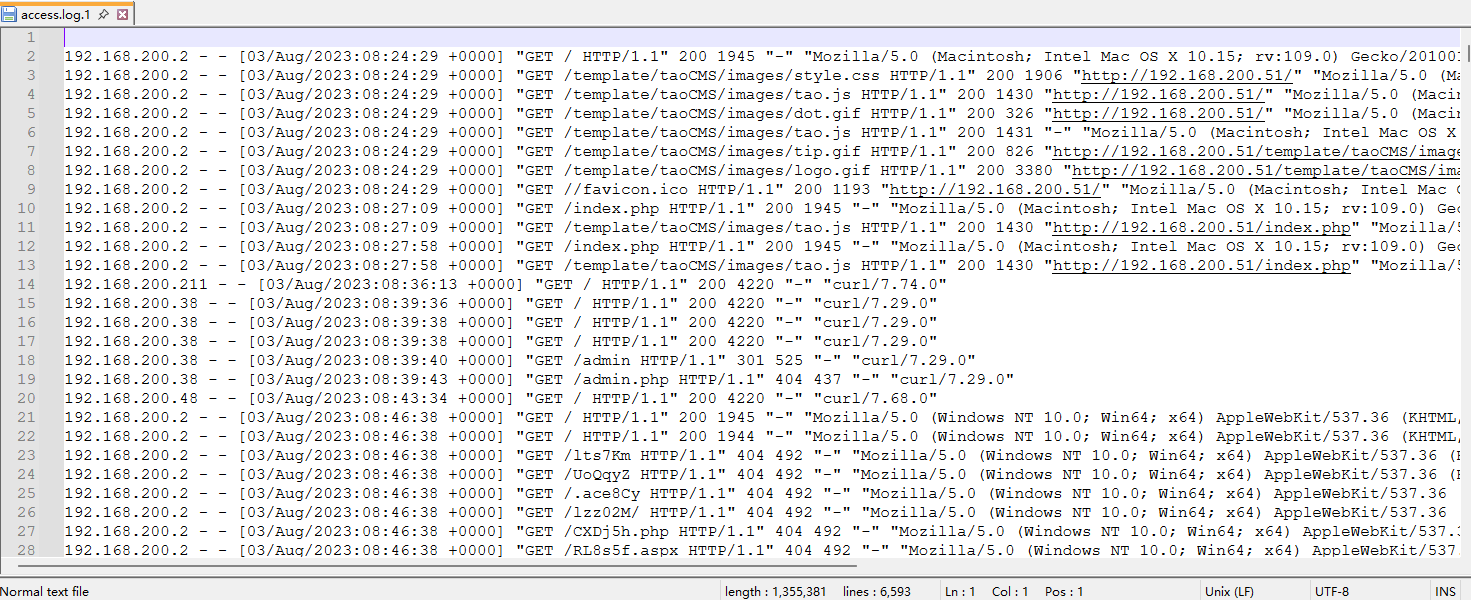Viewport: 1471px width, 600px height.
Task: Click the Ln : 1 position field
Action: [961, 591]
